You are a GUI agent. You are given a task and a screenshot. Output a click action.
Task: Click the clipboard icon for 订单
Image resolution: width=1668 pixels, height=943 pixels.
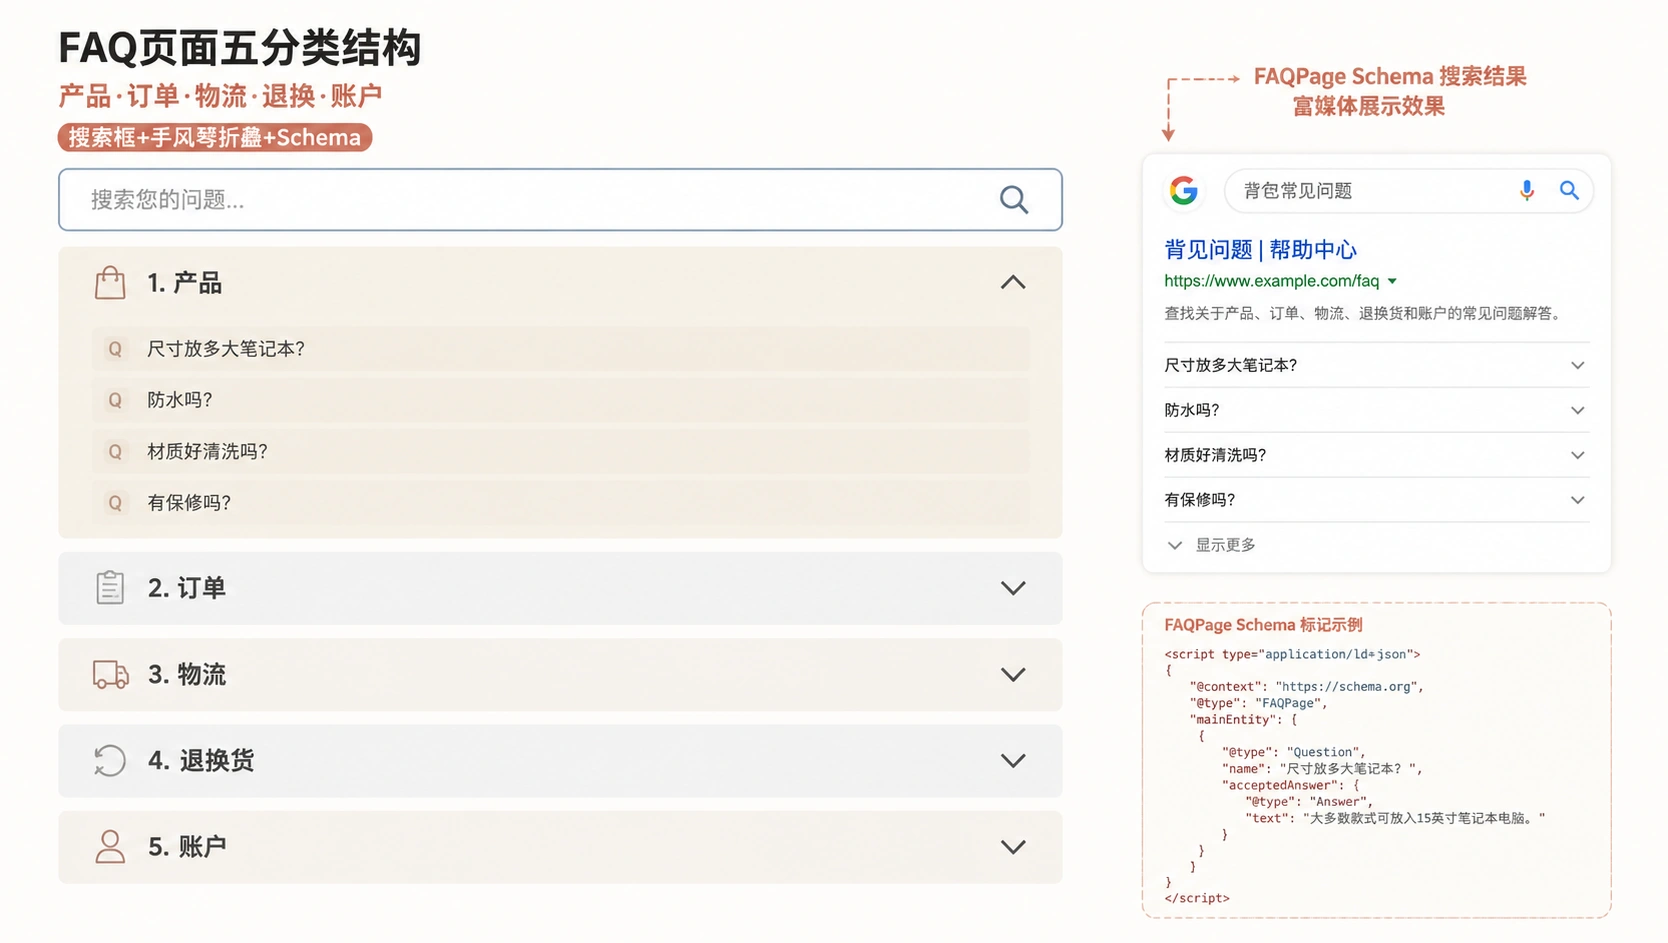[x=110, y=588]
